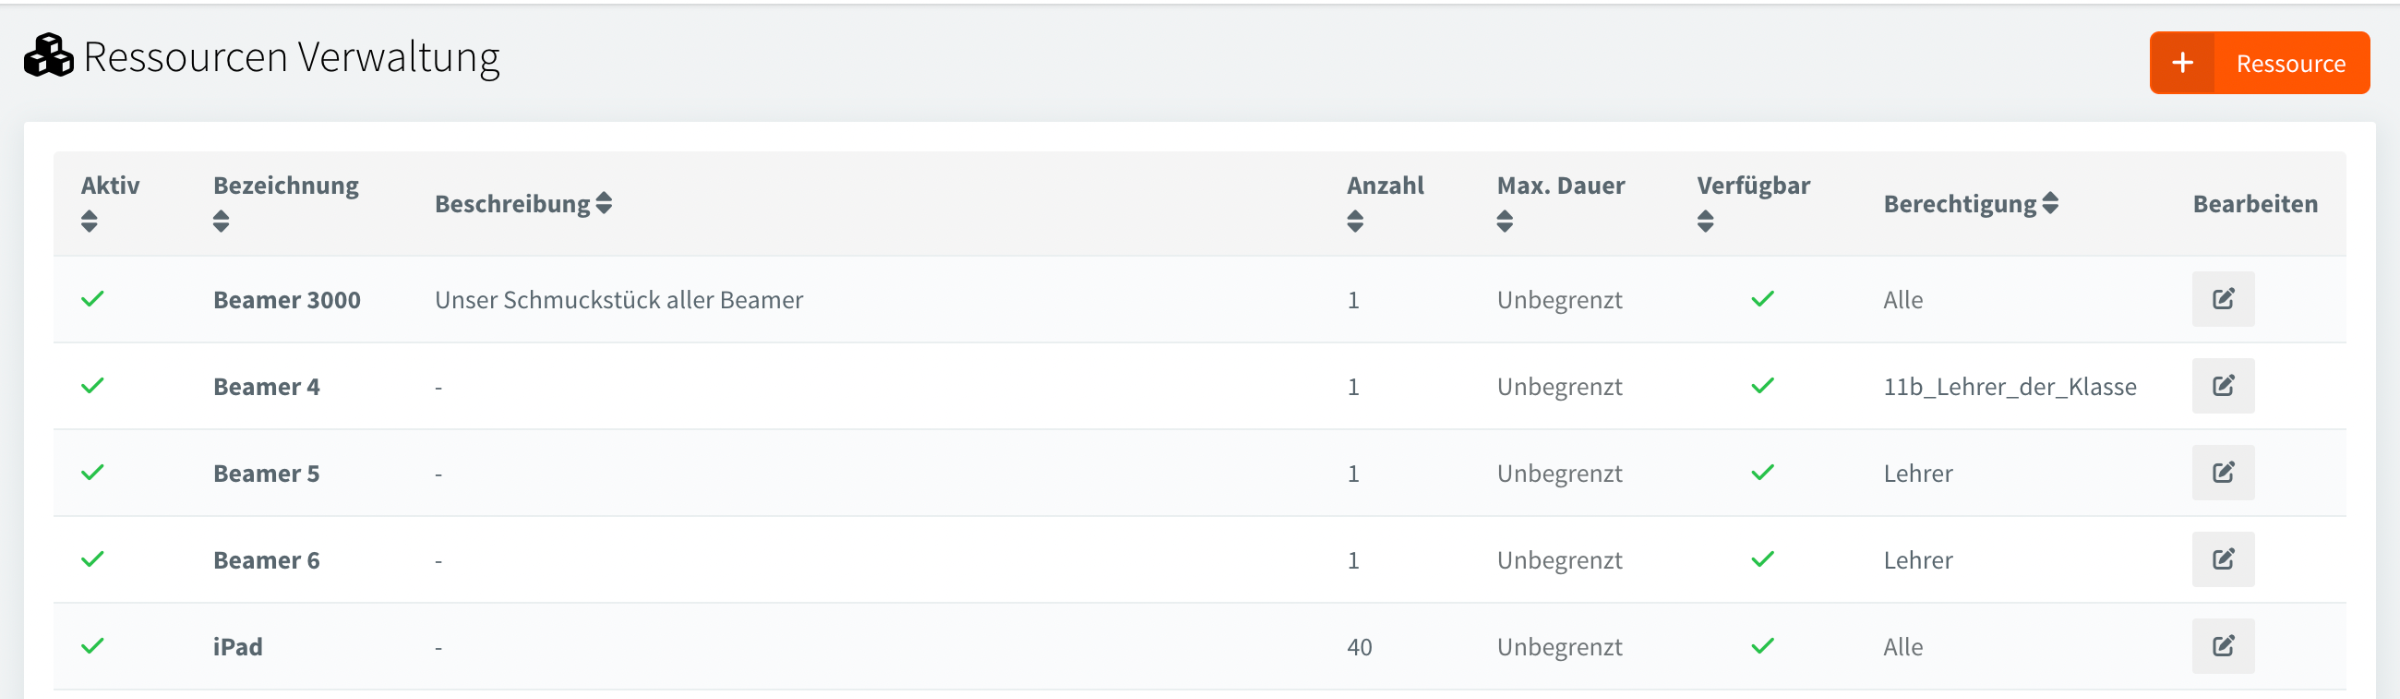This screenshot has height=699, width=2400.
Task: Open the editor for the iPad resource
Action: [2222, 647]
